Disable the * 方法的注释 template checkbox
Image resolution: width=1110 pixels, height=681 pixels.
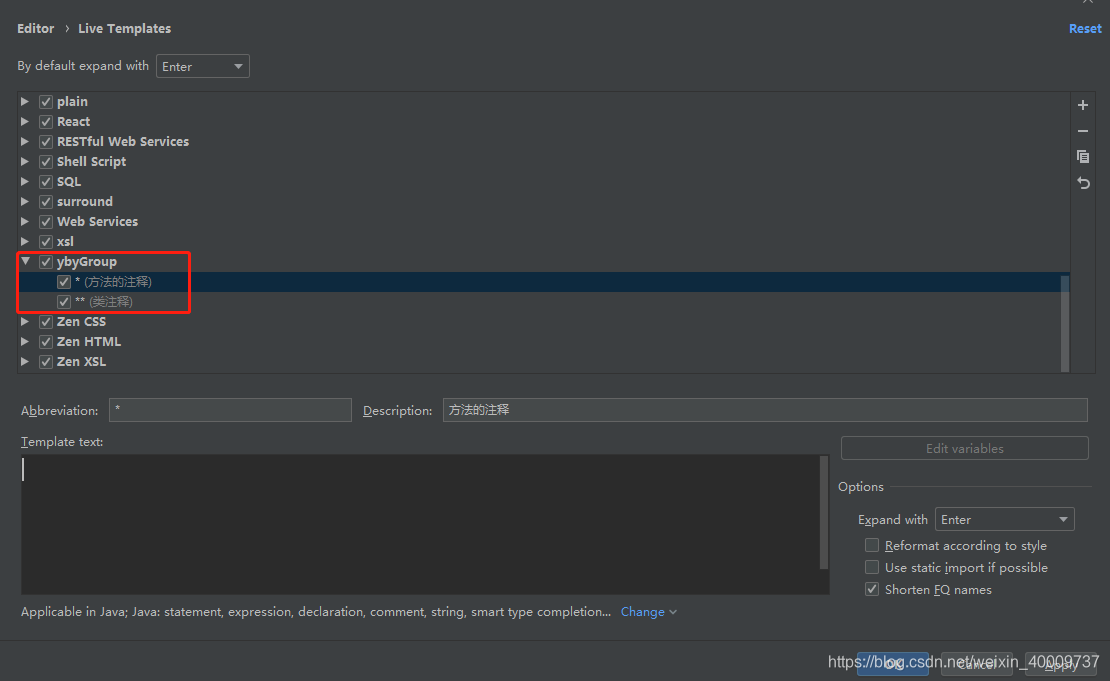64,282
